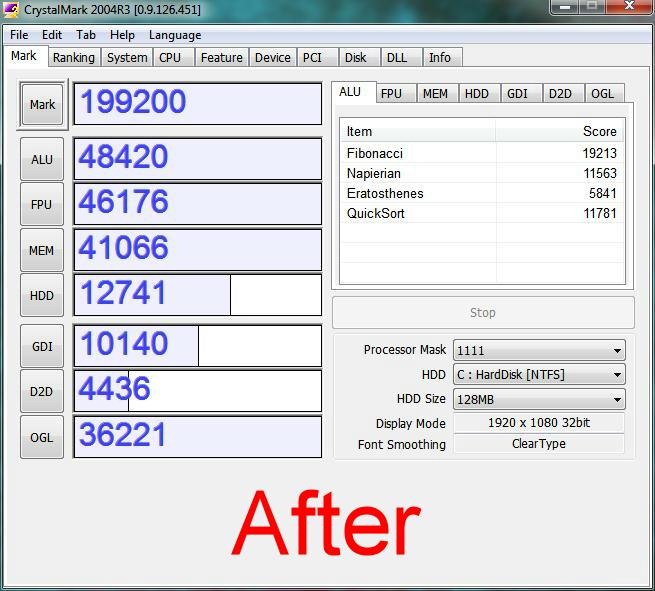Launch the GDI benchmark button
This screenshot has height=591, width=655.
click(42, 346)
